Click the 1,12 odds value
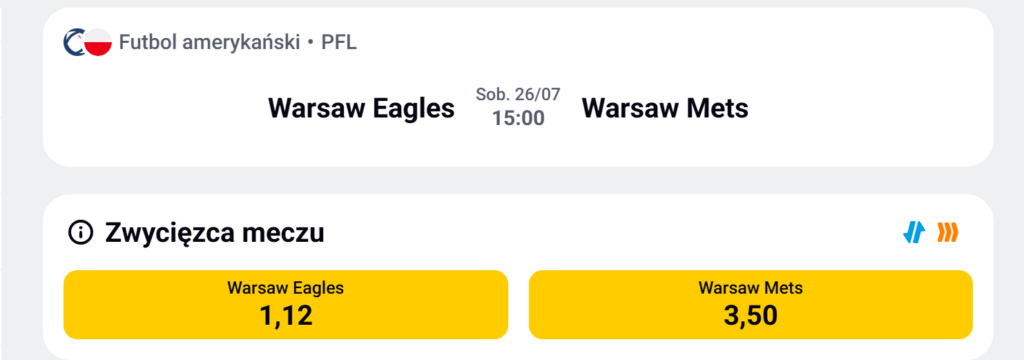 (286, 316)
